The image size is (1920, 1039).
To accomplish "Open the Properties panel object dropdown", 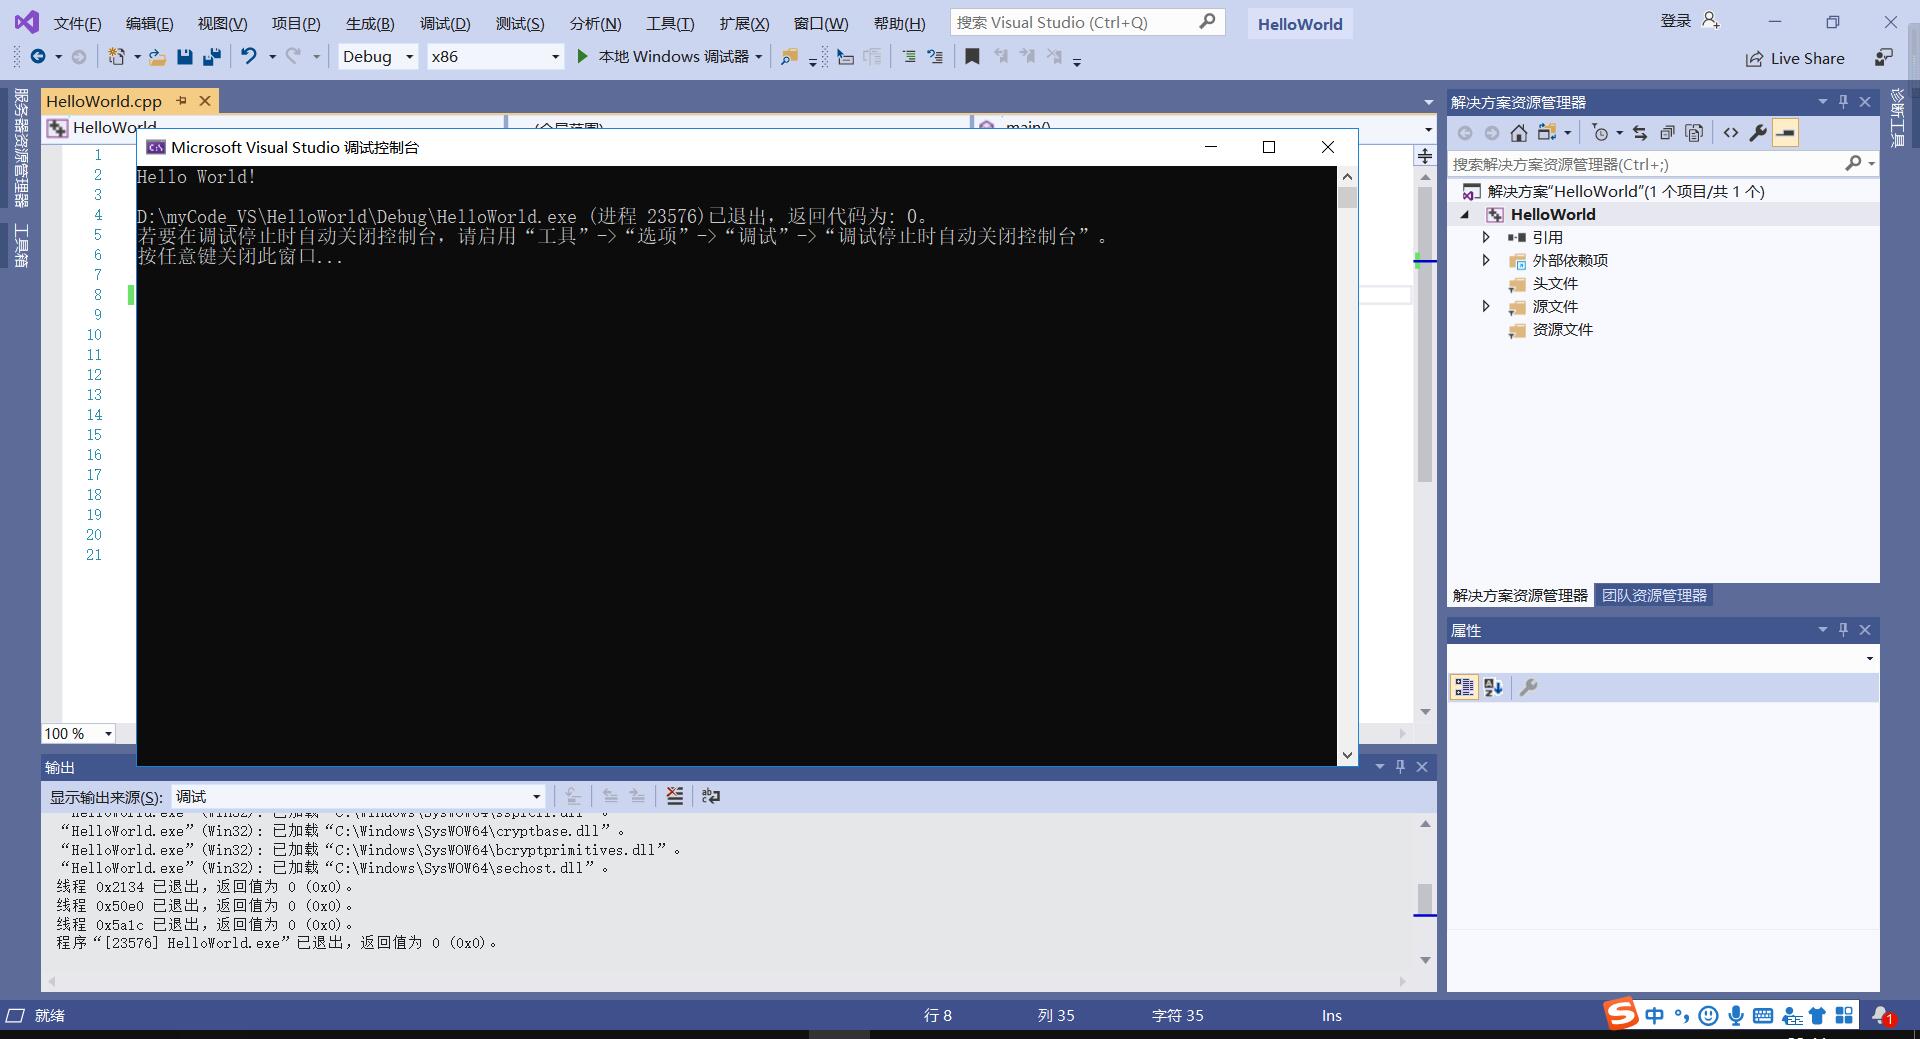I will (x=1869, y=658).
